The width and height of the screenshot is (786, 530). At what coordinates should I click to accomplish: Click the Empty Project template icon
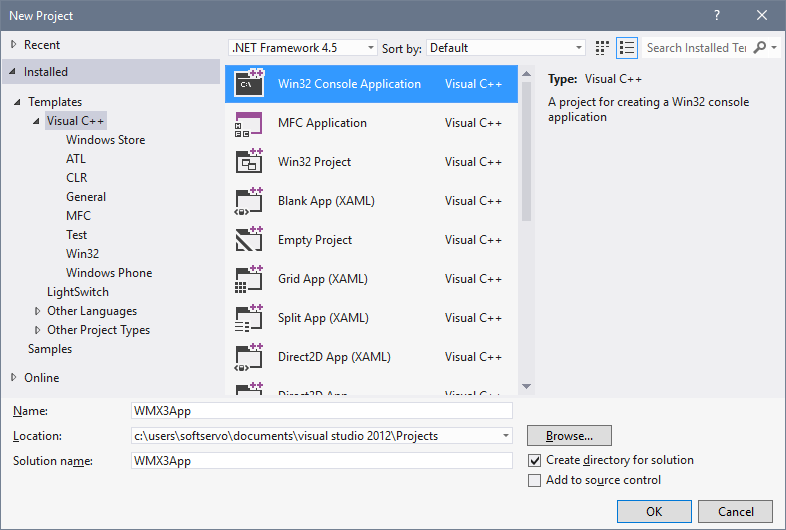coord(249,240)
